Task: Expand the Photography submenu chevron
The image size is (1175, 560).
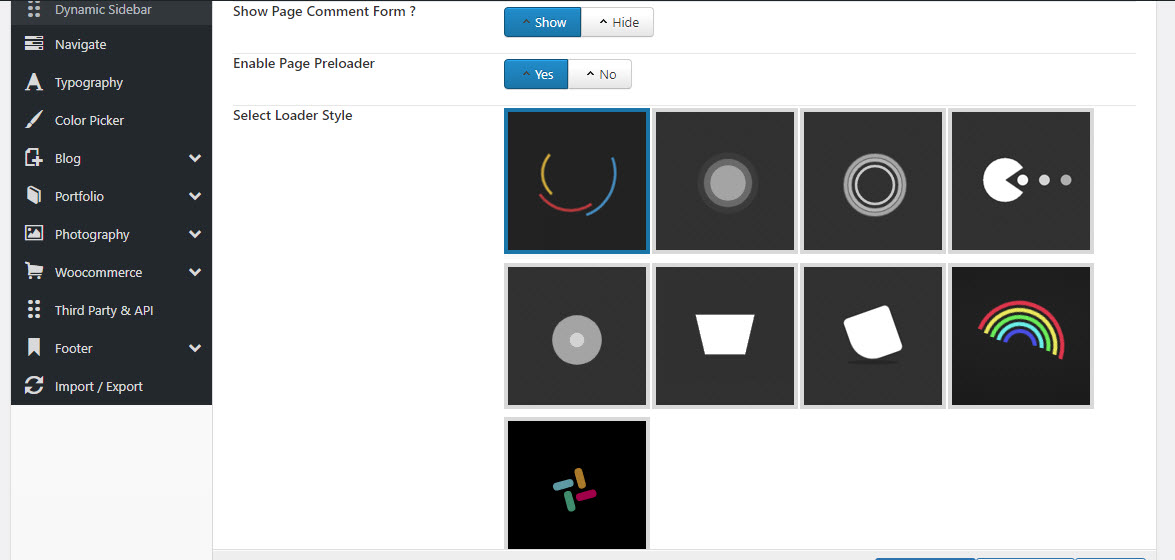Action: pyautogui.click(x=195, y=234)
